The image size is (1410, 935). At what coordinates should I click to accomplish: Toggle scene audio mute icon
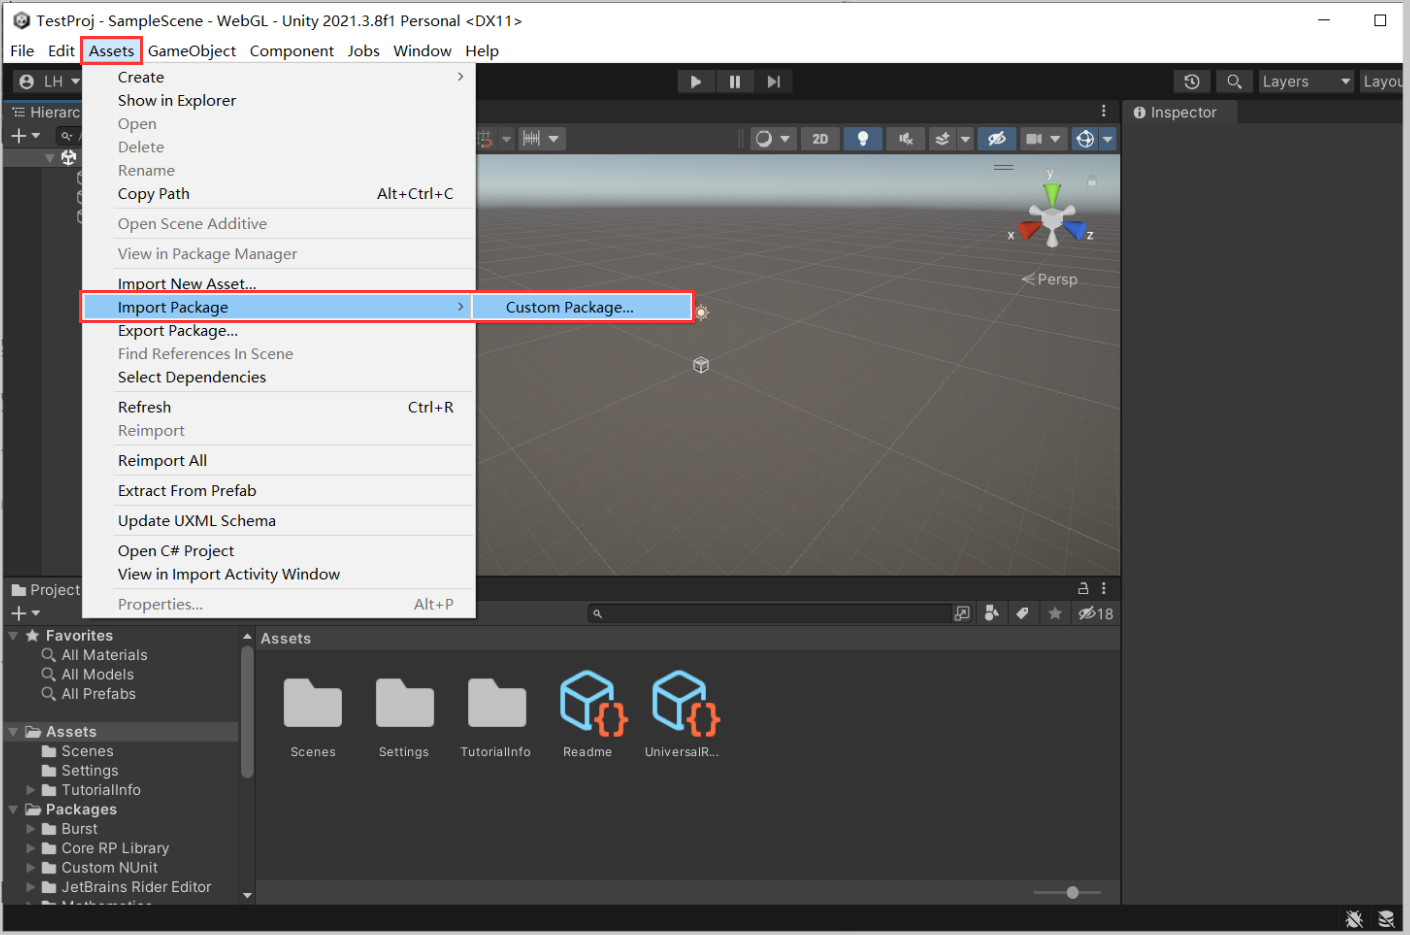906,139
